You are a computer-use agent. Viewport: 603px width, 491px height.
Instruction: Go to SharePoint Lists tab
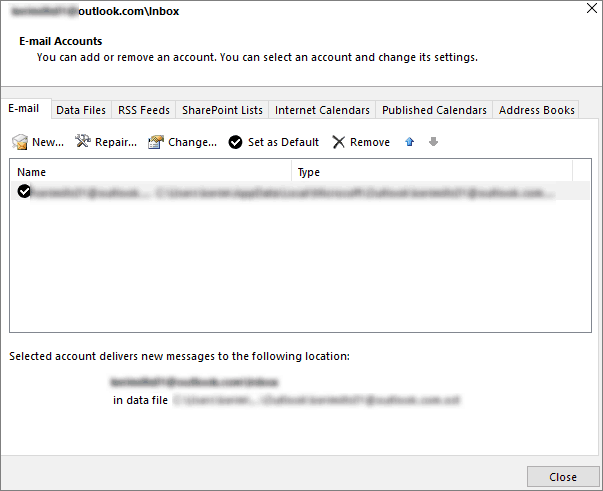pyautogui.click(x=222, y=110)
